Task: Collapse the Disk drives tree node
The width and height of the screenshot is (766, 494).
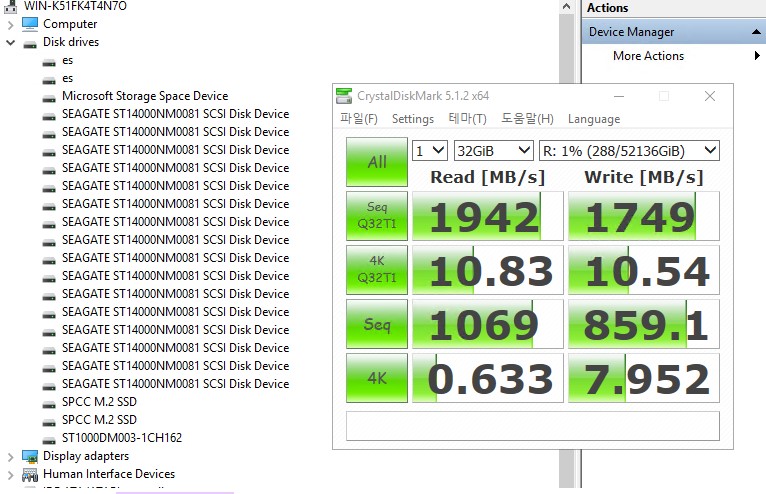Action: [x=11, y=42]
